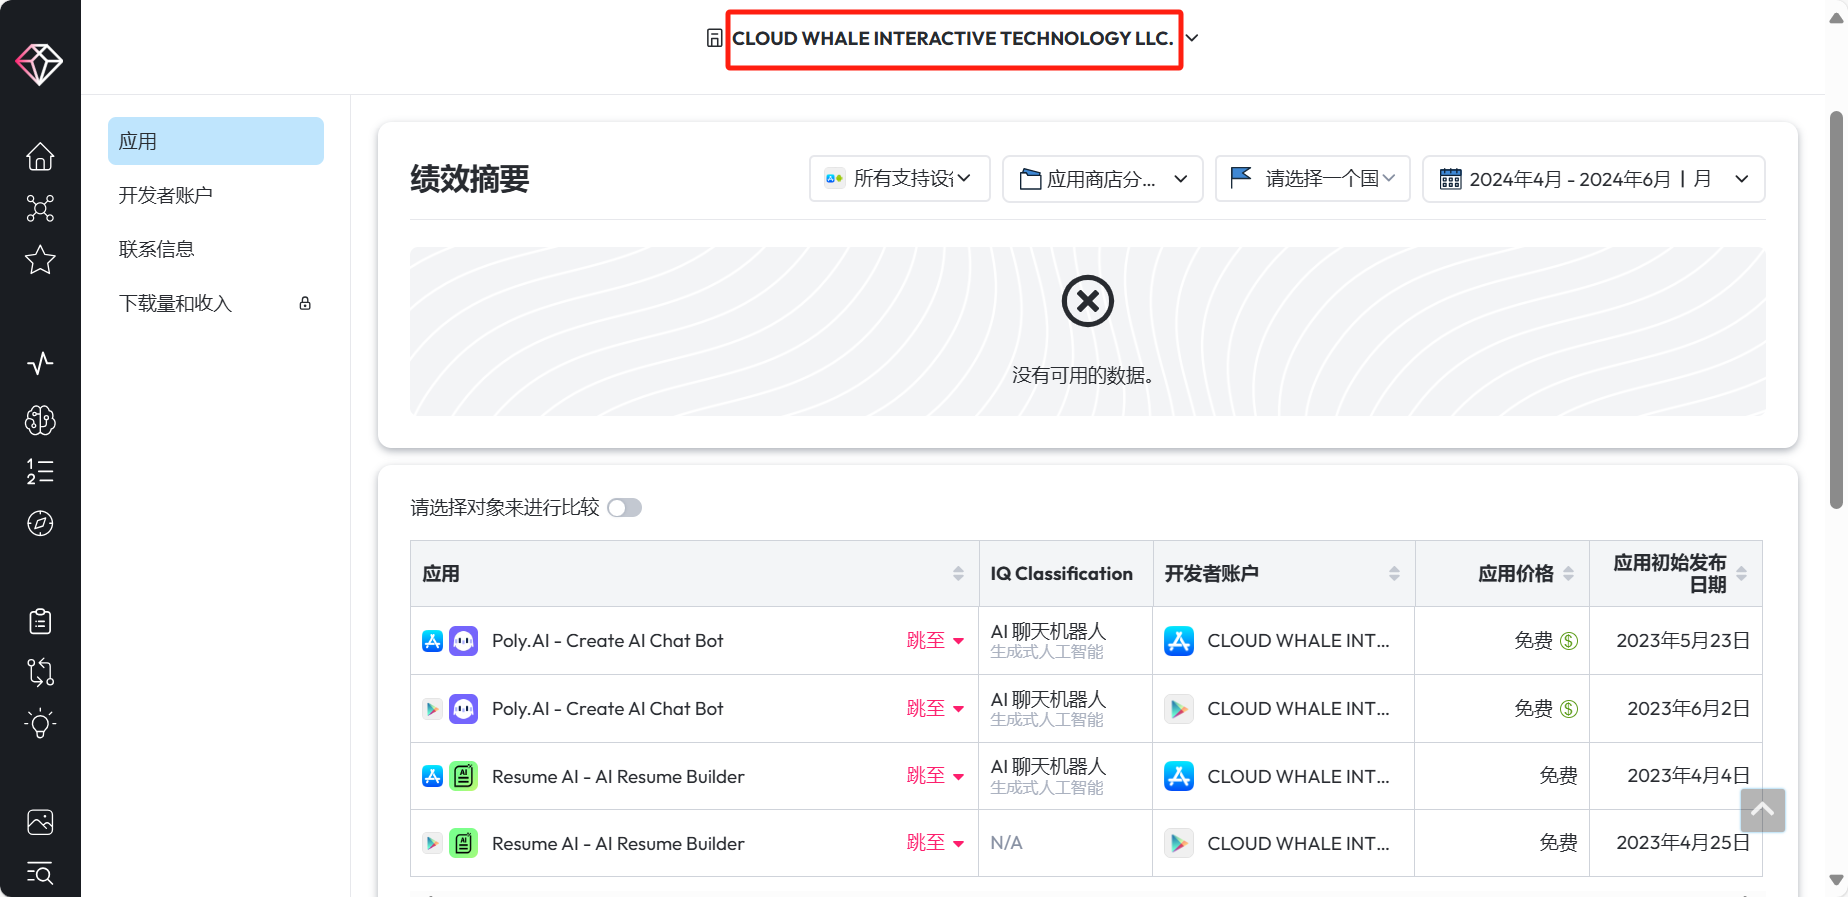The image size is (1848, 897).
Task: Open the date range dropdown
Action: pyautogui.click(x=1593, y=179)
